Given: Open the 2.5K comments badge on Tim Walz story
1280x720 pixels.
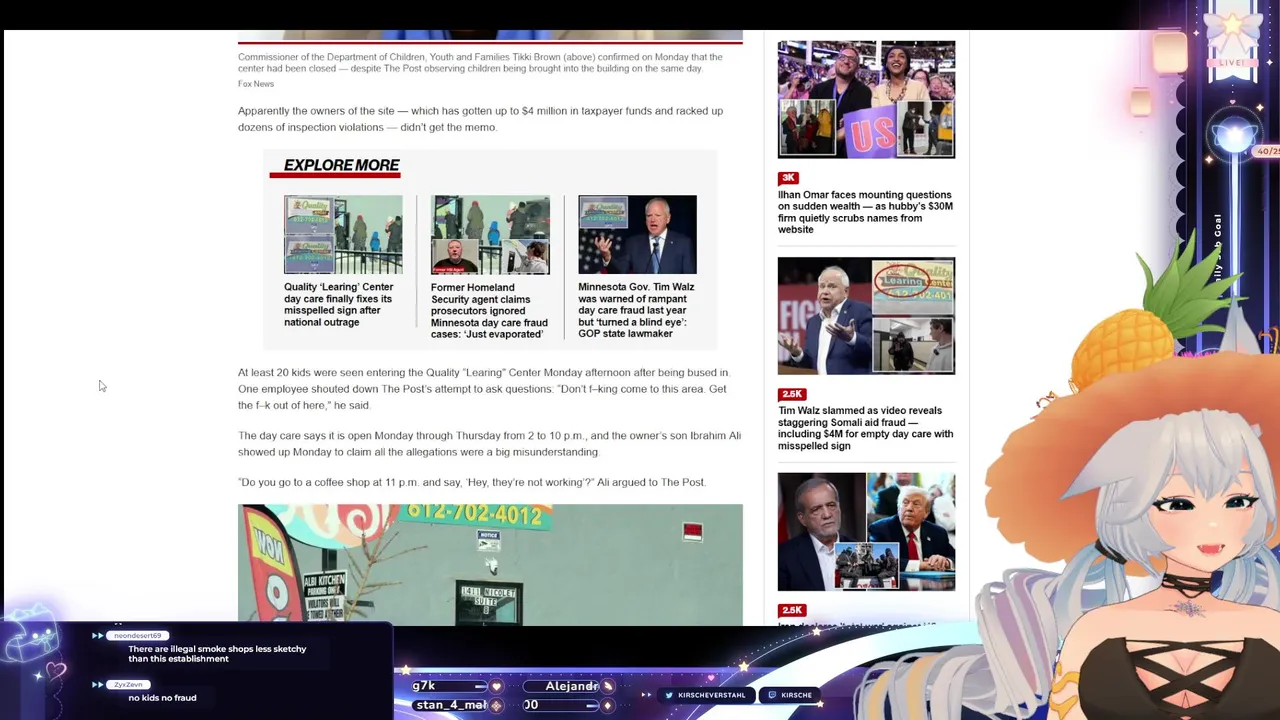Looking at the screenshot, I should (792, 394).
